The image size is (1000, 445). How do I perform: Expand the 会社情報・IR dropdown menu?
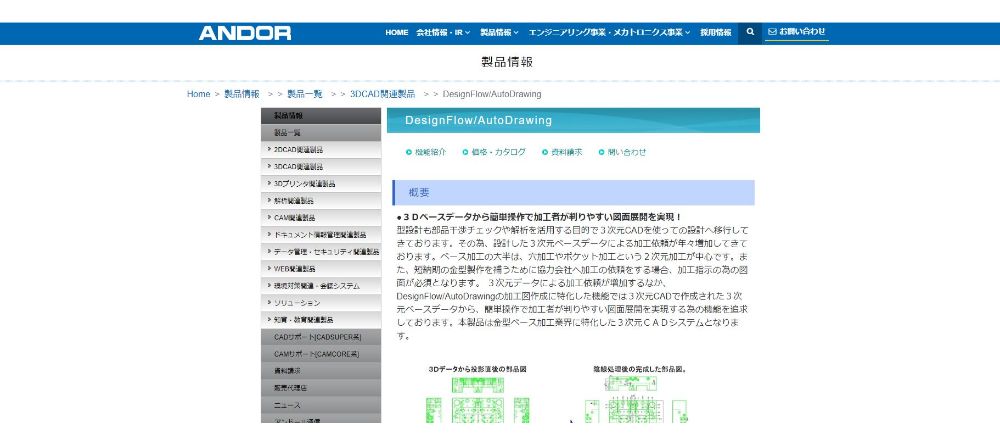click(443, 33)
